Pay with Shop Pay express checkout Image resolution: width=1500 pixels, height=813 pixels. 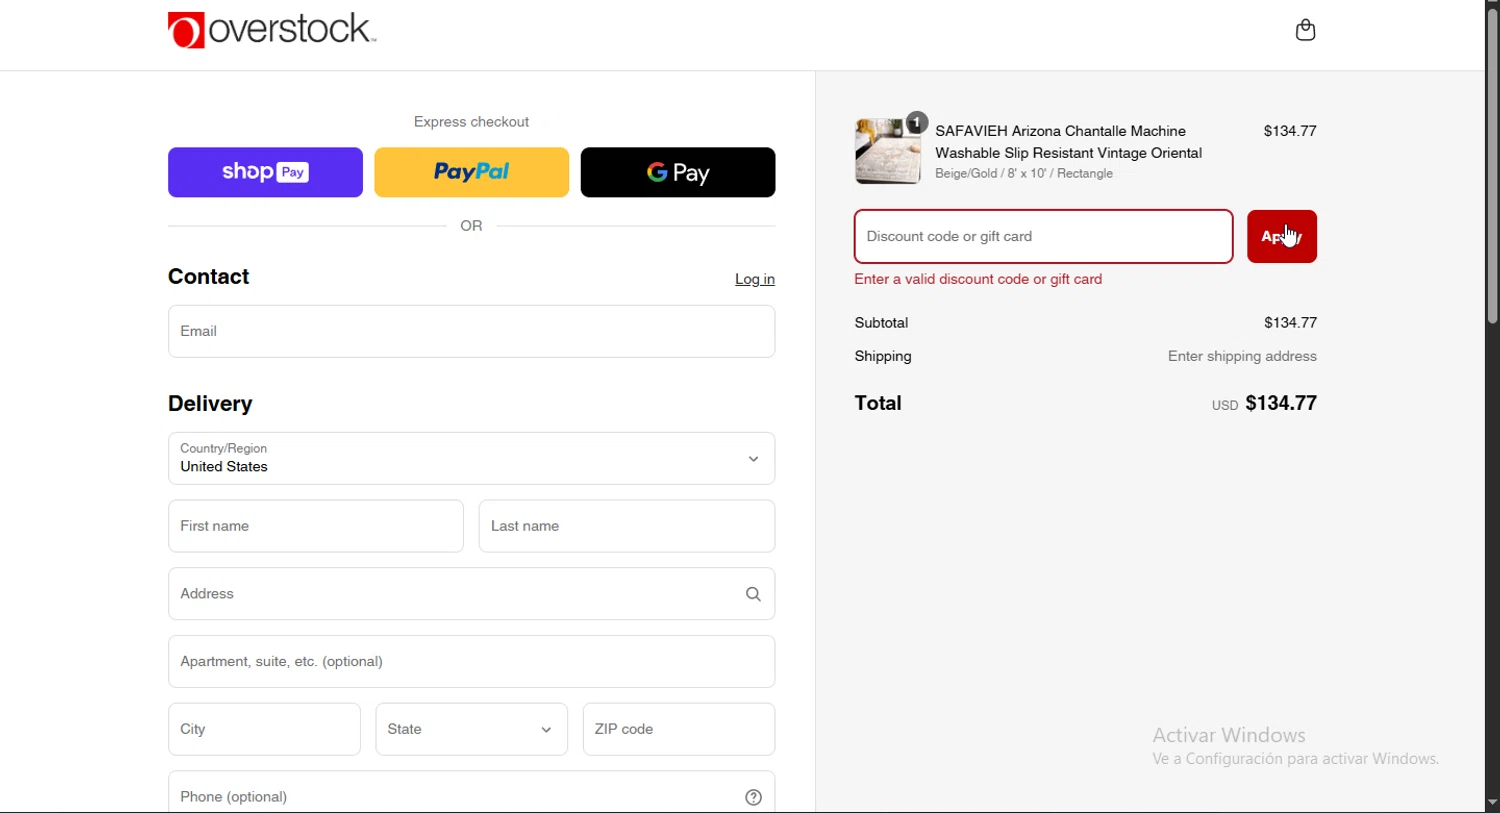(x=265, y=172)
